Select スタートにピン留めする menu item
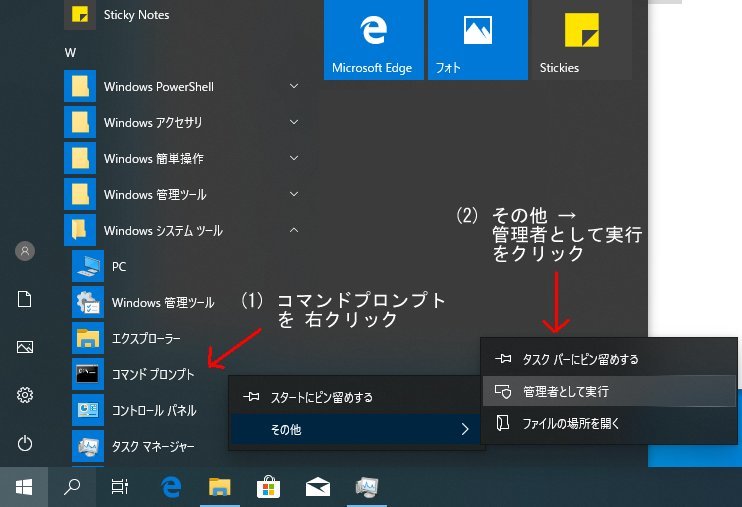The width and height of the screenshot is (742, 507). pyautogui.click(x=321, y=397)
